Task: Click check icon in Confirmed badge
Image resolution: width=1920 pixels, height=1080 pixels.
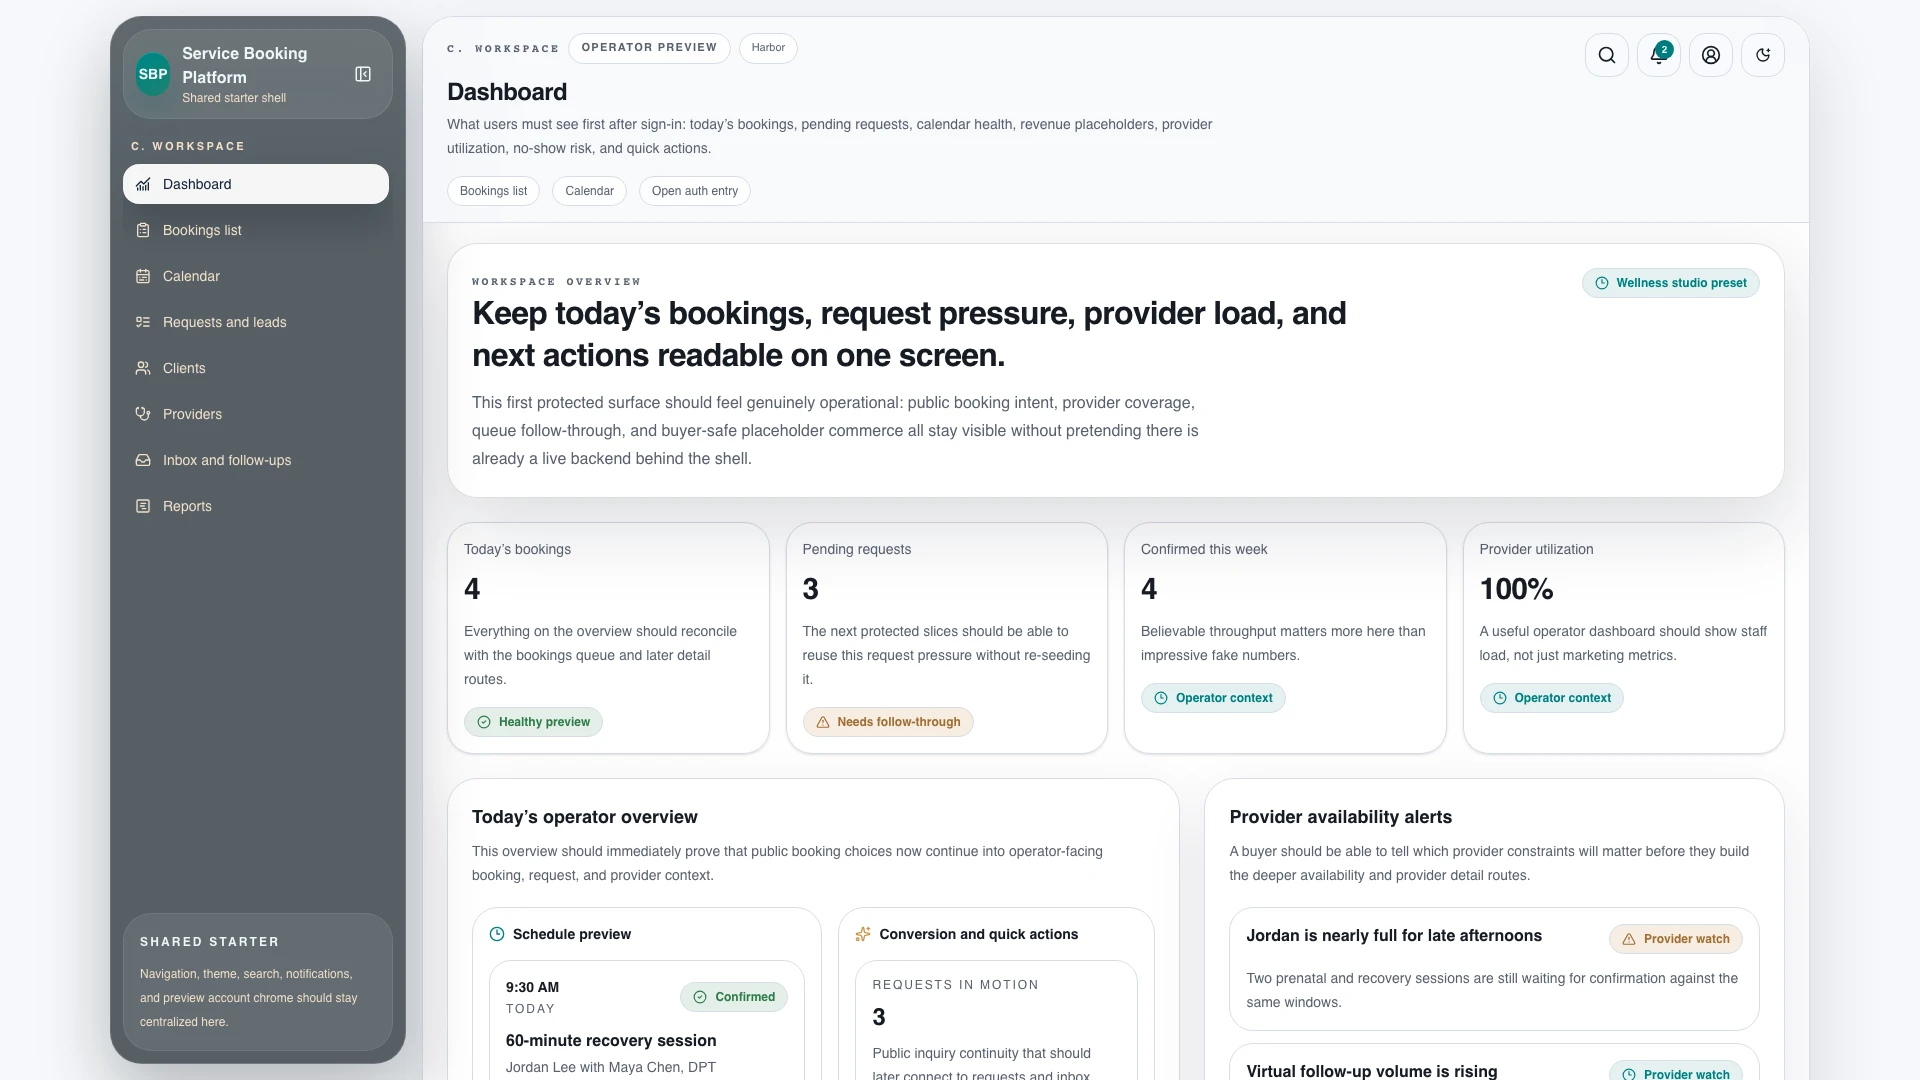Action: pyautogui.click(x=700, y=997)
